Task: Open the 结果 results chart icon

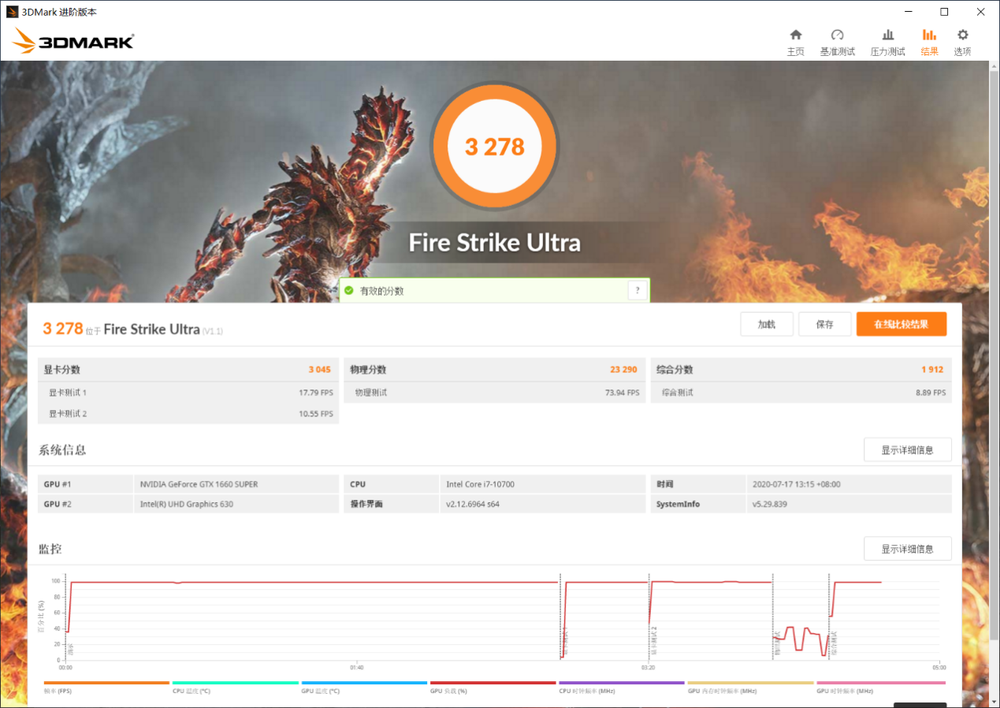Action: point(929,42)
